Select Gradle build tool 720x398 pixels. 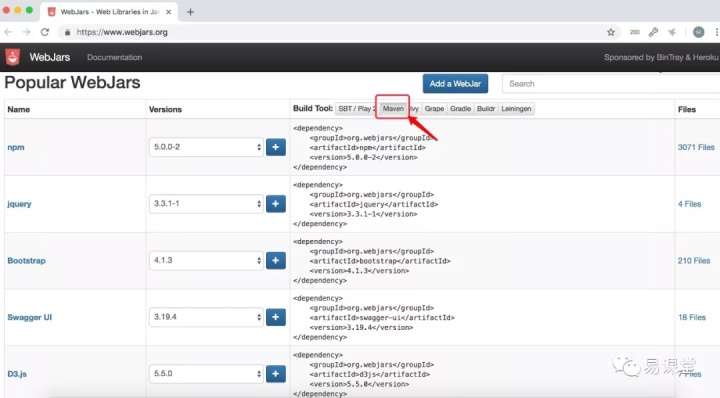click(460, 109)
